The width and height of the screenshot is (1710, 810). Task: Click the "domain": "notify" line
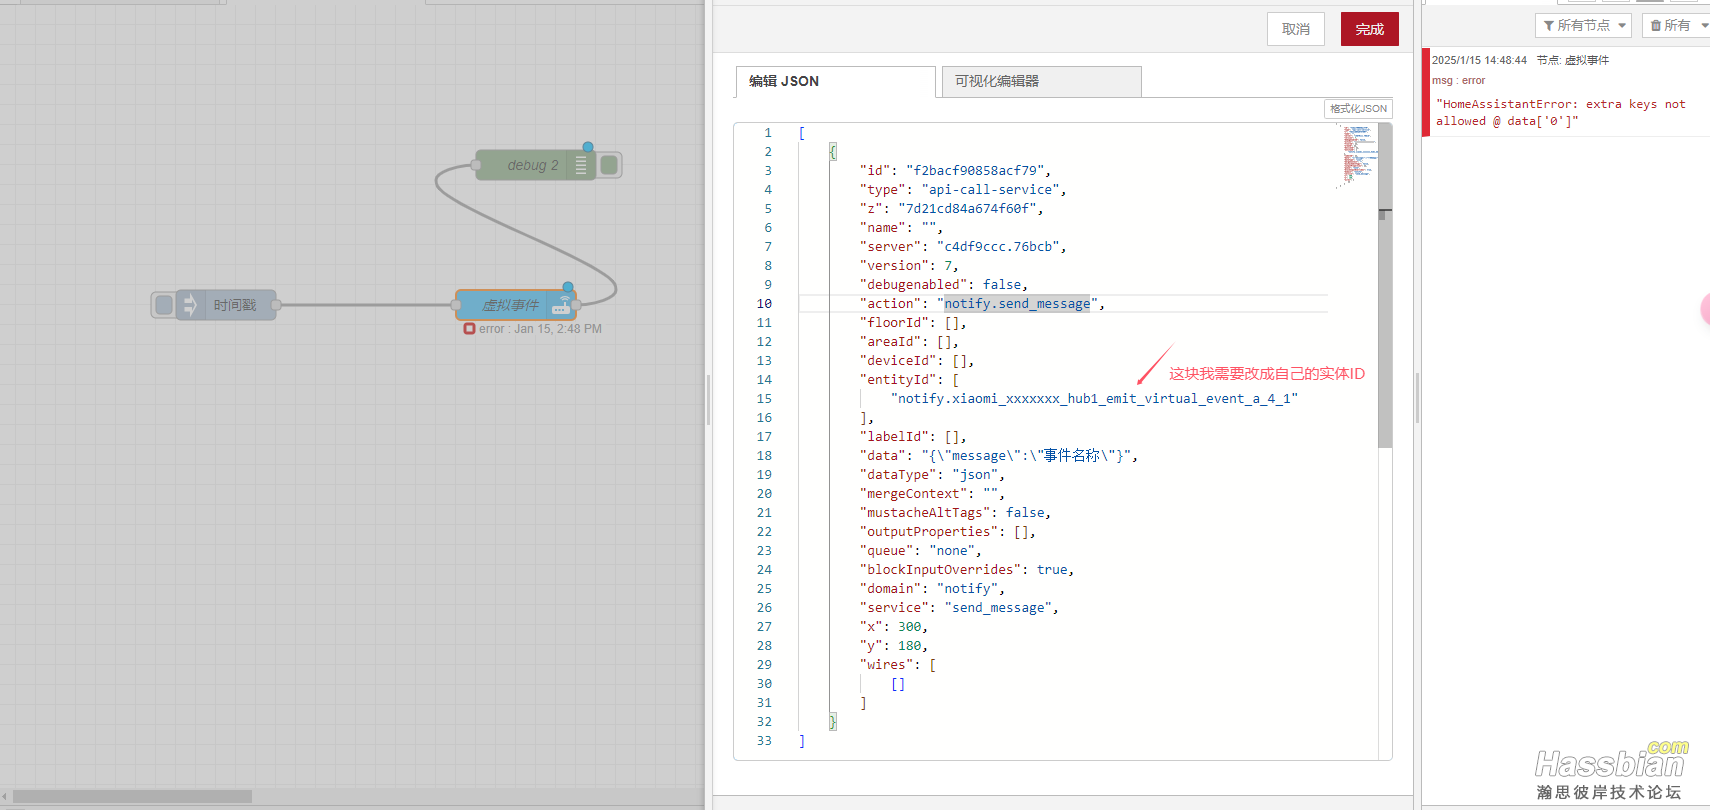[932, 588]
